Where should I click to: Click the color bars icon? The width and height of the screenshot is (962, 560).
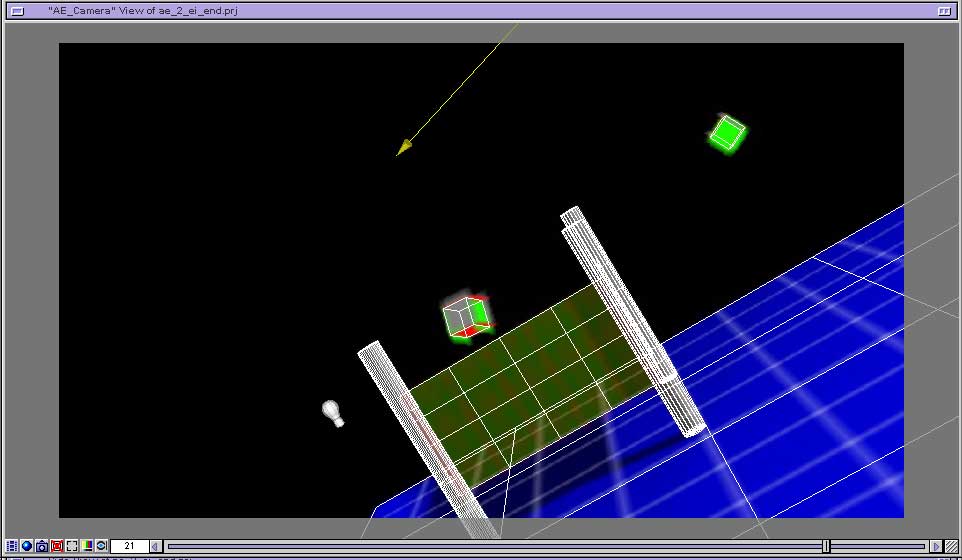click(x=87, y=546)
